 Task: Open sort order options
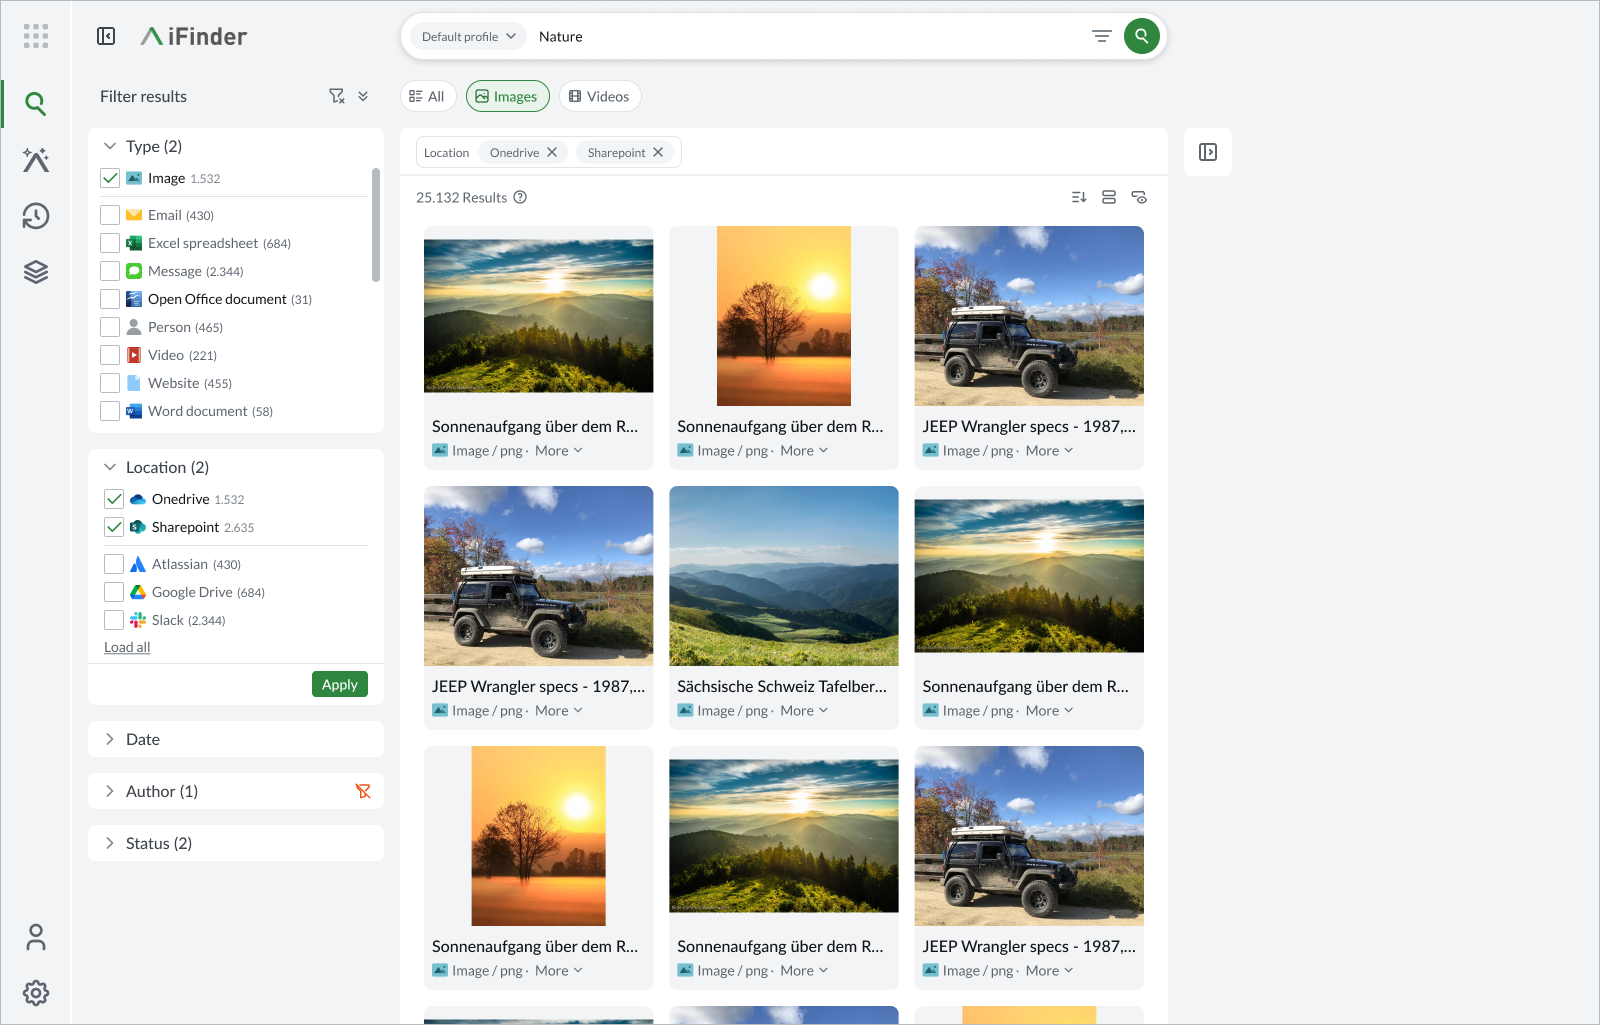(x=1079, y=197)
